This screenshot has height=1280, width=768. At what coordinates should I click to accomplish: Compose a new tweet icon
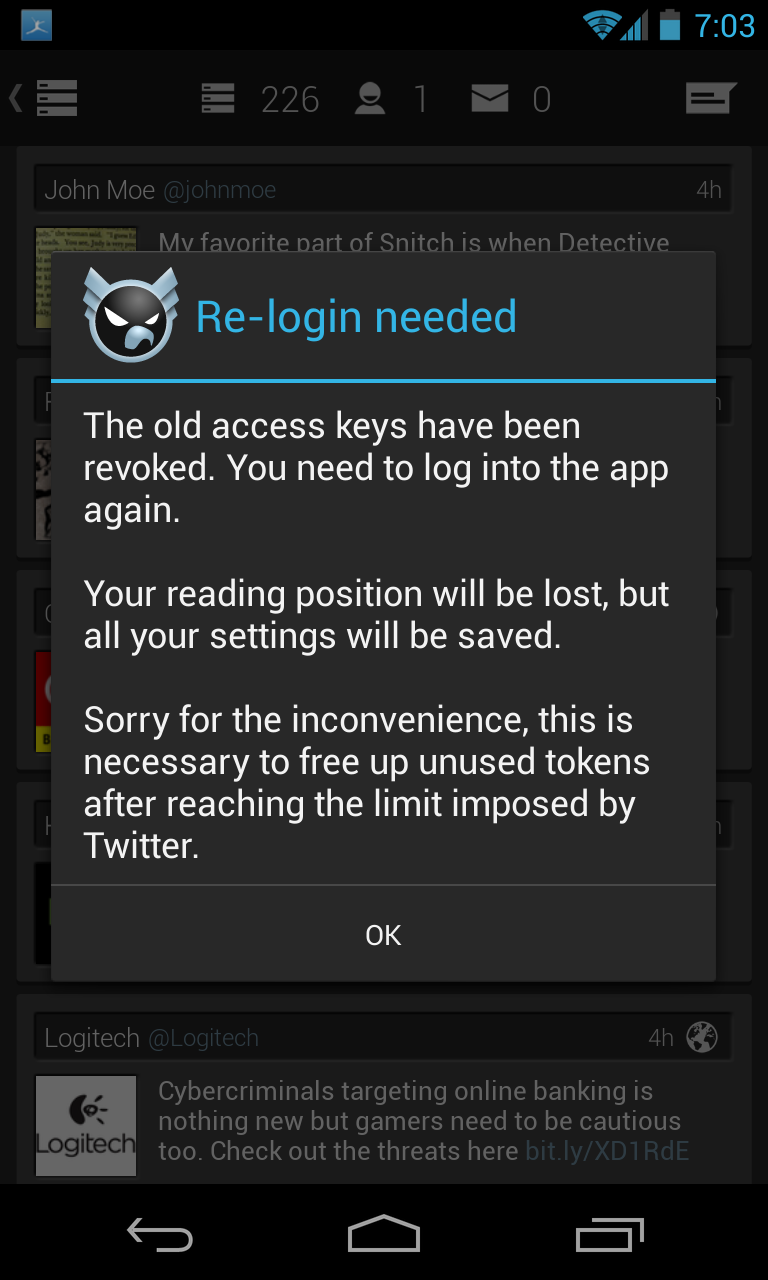coord(710,98)
